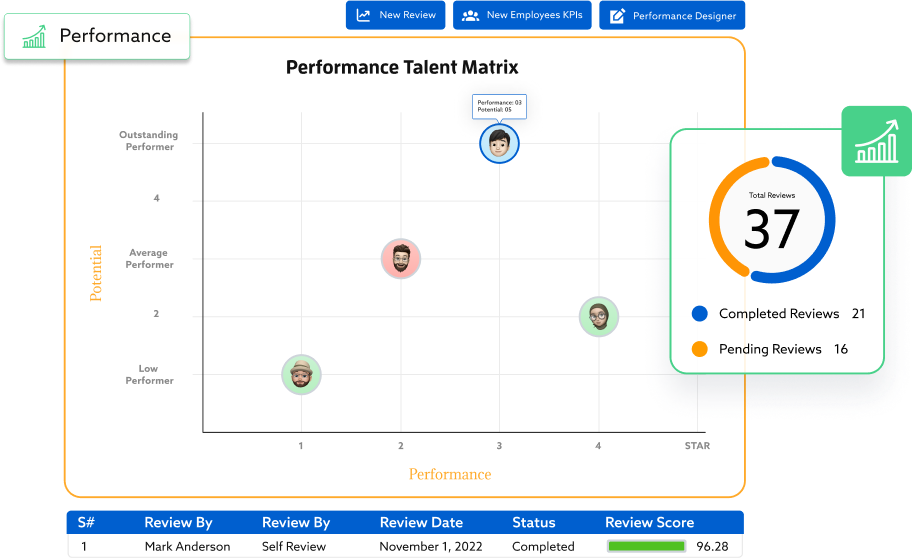Sort by the Review Date column header
This screenshot has height=558, width=912.
pos(421,522)
